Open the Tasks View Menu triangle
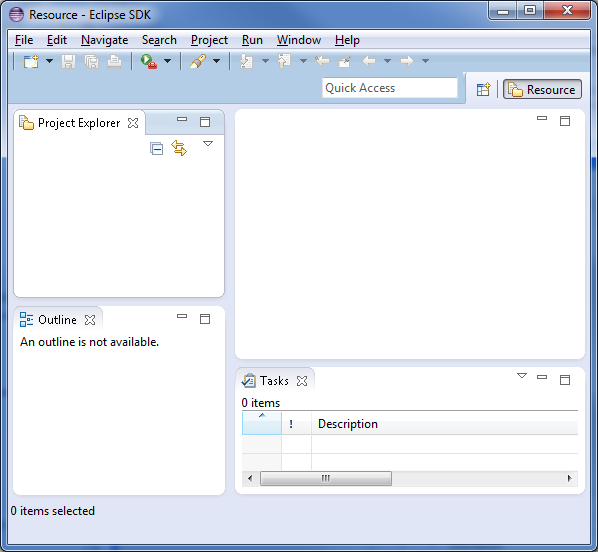Screen dimensions: 598x552 click(522, 376)
